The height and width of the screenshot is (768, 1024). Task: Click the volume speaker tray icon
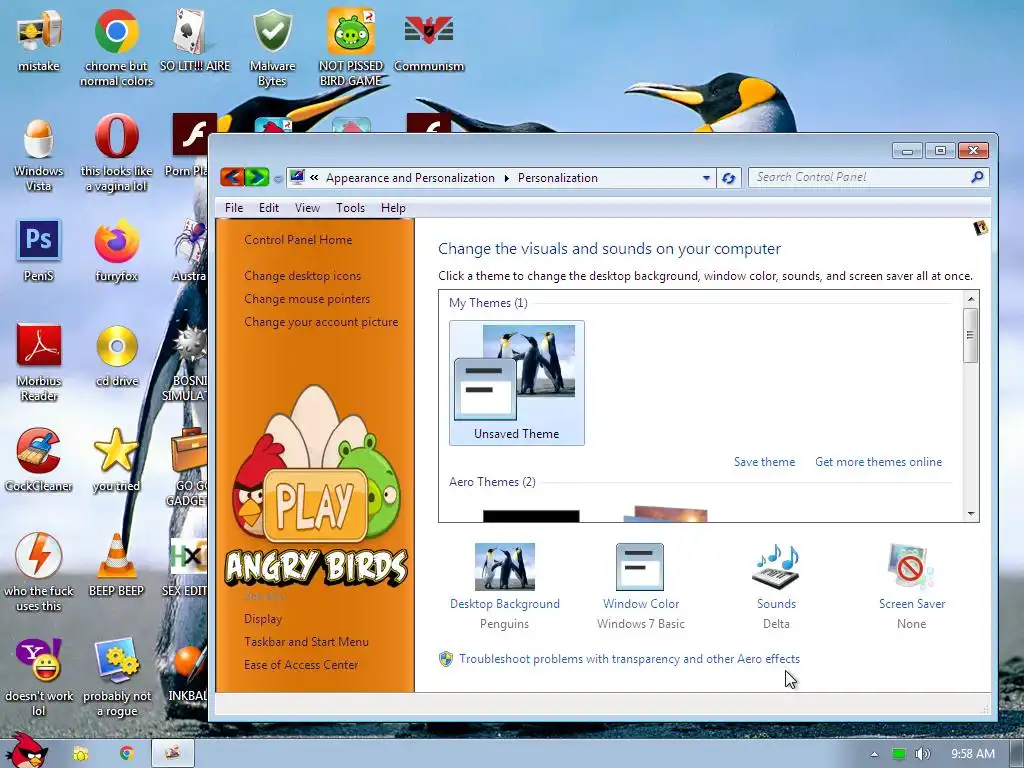tap(922, 754)
